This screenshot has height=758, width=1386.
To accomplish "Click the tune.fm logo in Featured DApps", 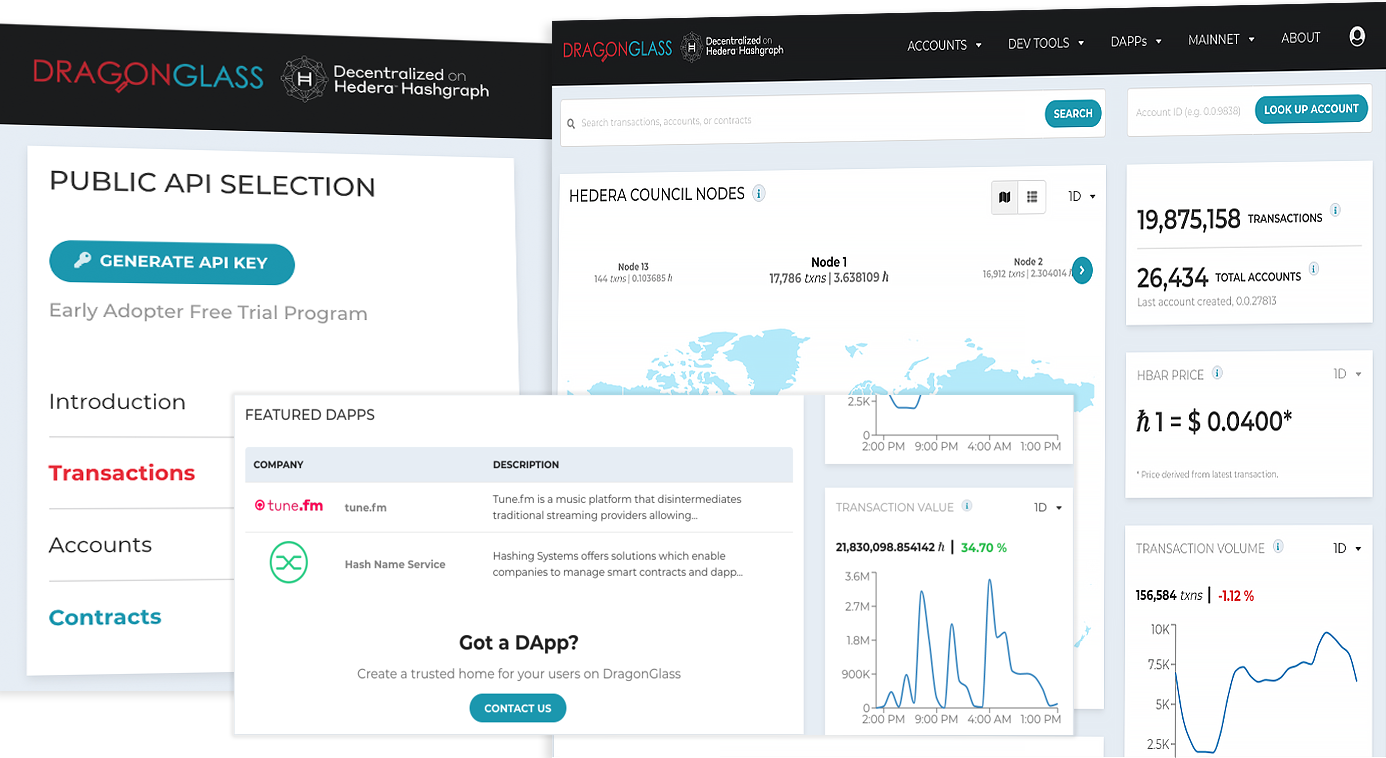I will tap(289, 506).
